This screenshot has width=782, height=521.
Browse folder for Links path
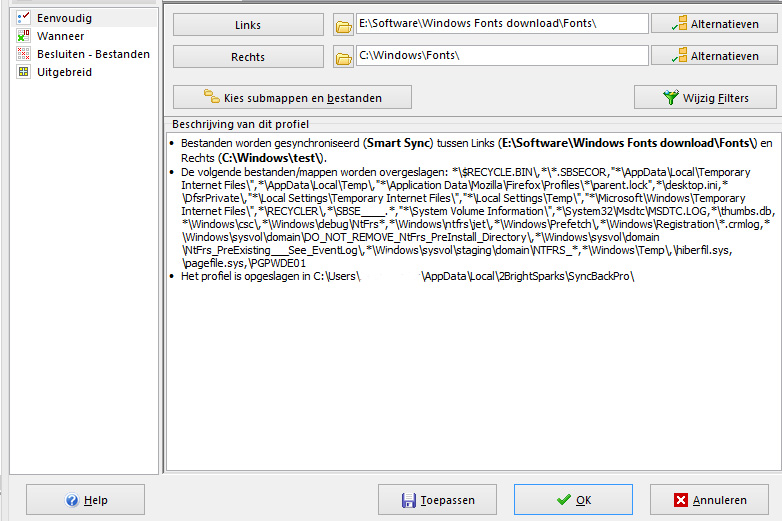[x=343, y=25]
